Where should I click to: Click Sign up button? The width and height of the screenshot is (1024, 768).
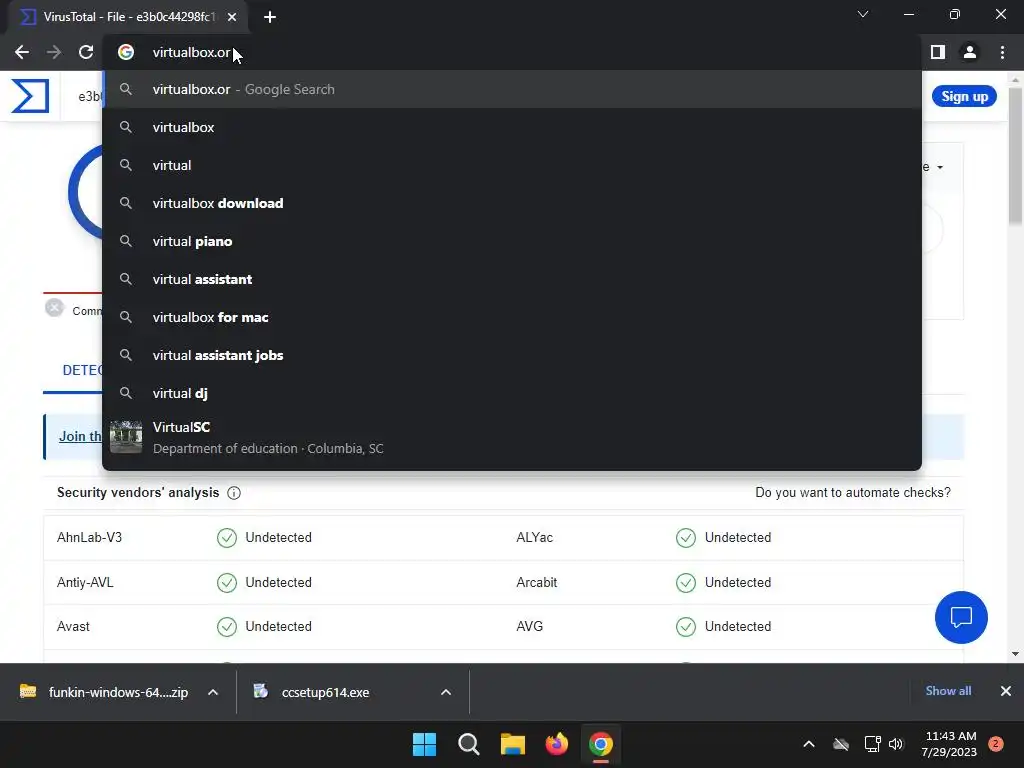(964, 97)
